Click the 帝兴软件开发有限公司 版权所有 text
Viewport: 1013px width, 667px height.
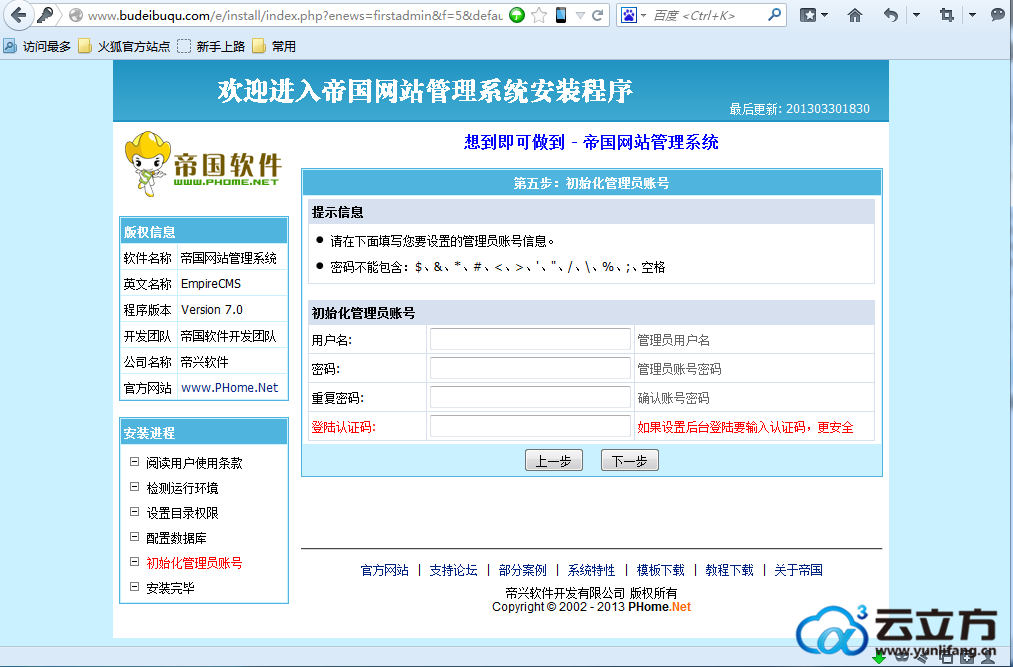point(591,593)
